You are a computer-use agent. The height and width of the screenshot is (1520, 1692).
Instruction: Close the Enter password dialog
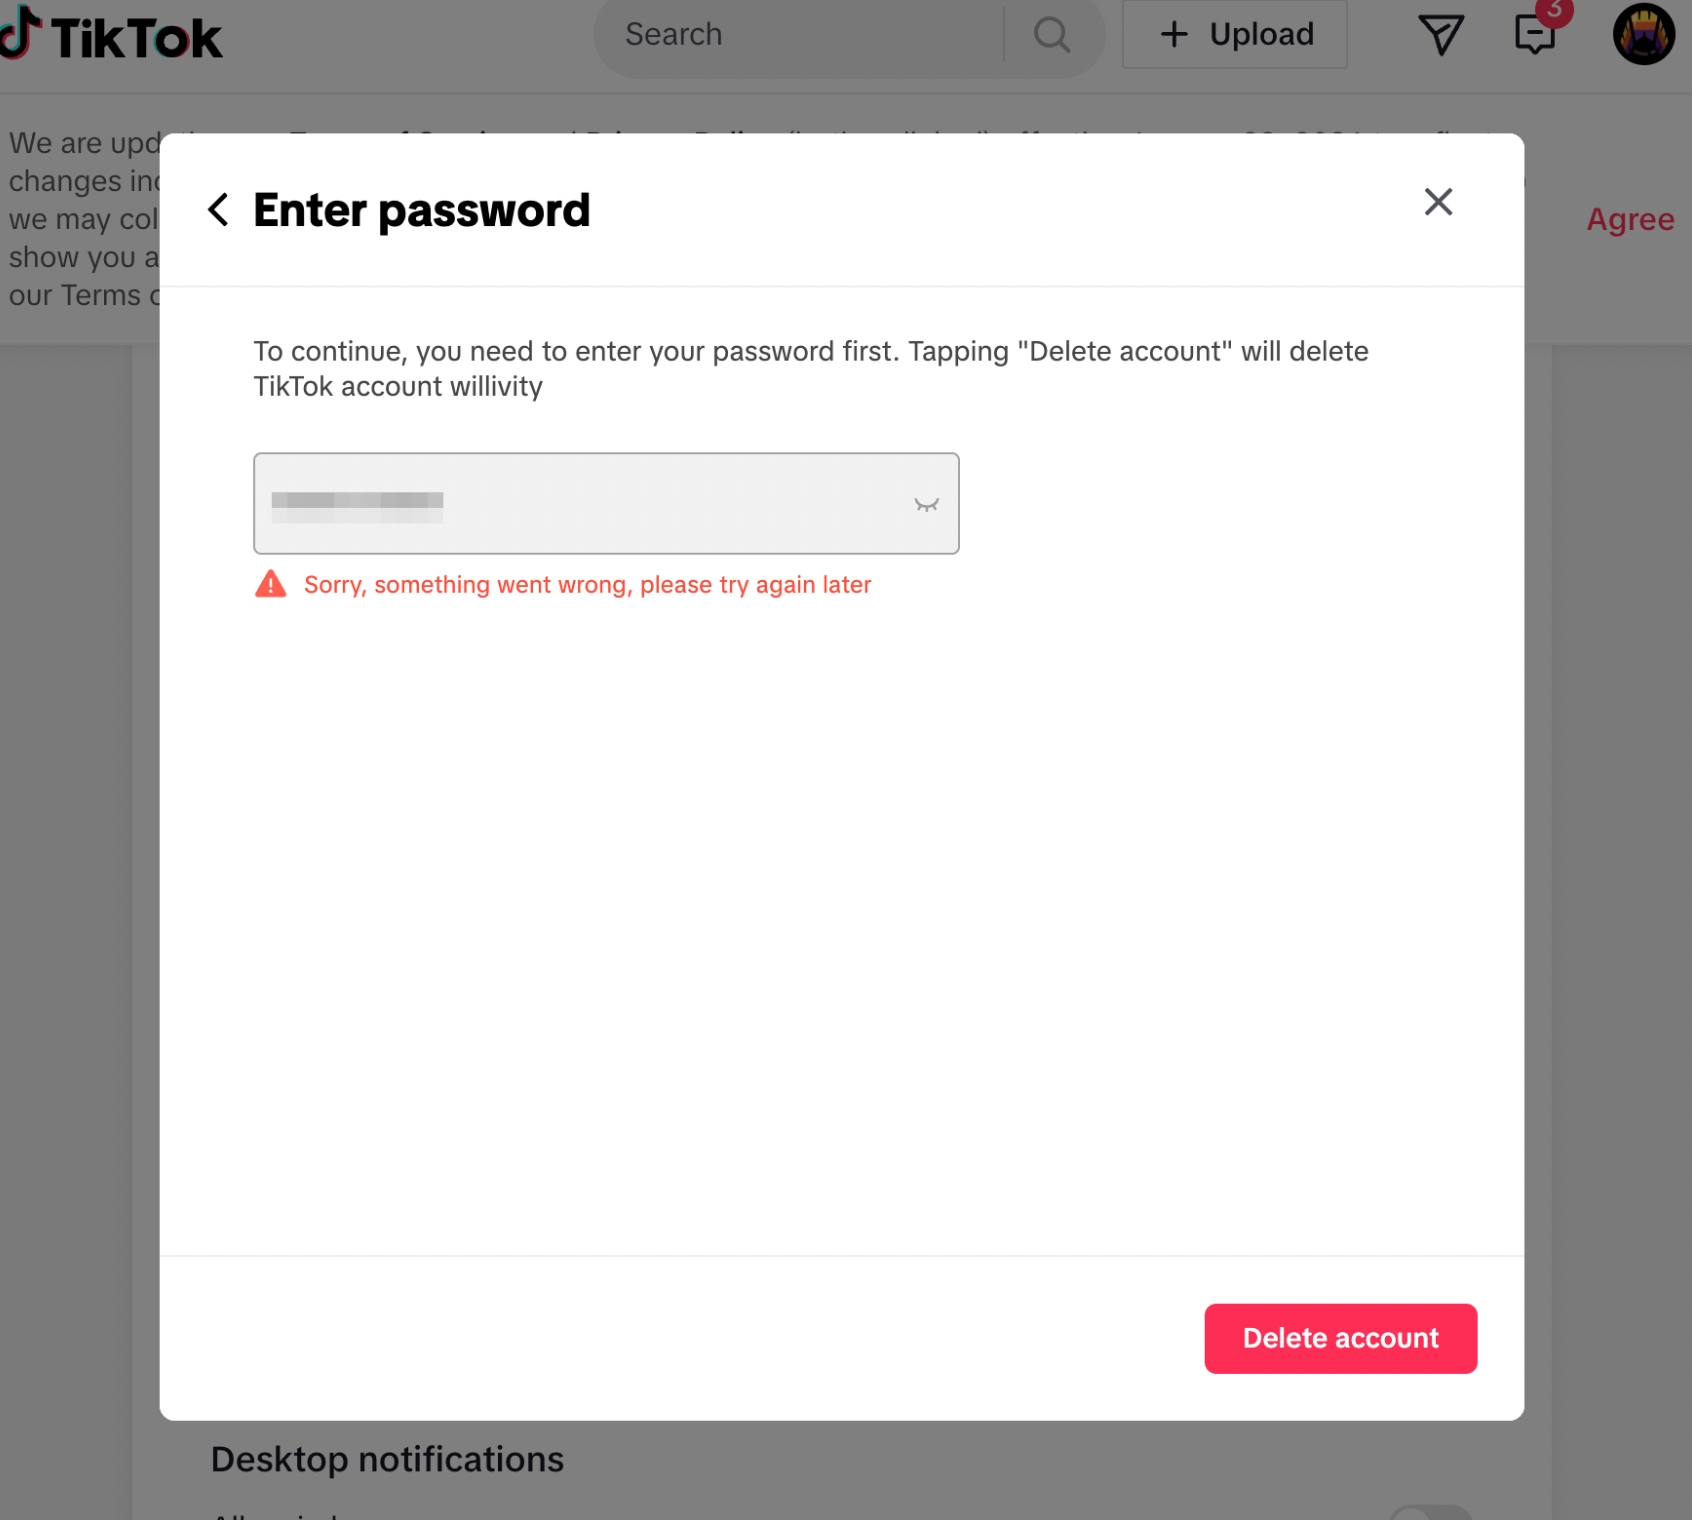1438,202
